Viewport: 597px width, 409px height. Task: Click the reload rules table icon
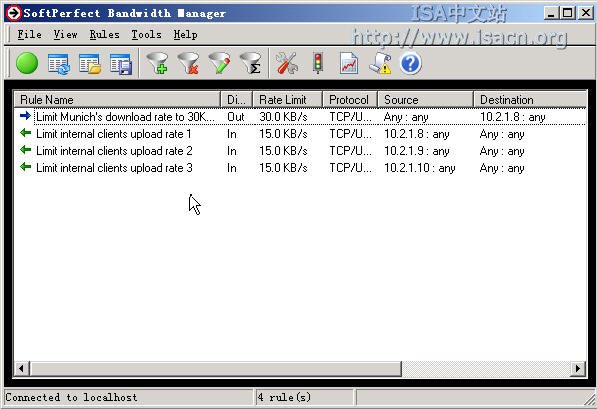59,64
